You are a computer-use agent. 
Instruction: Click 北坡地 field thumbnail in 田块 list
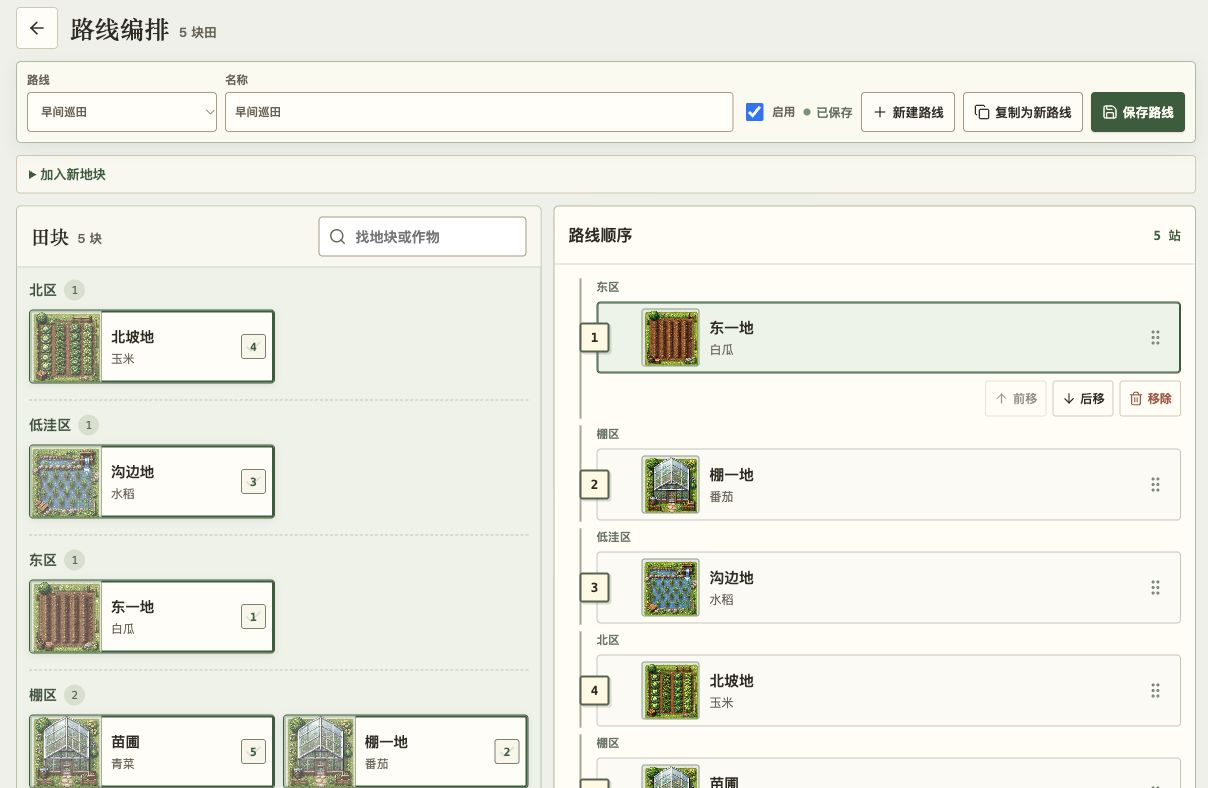click(66, 347)
